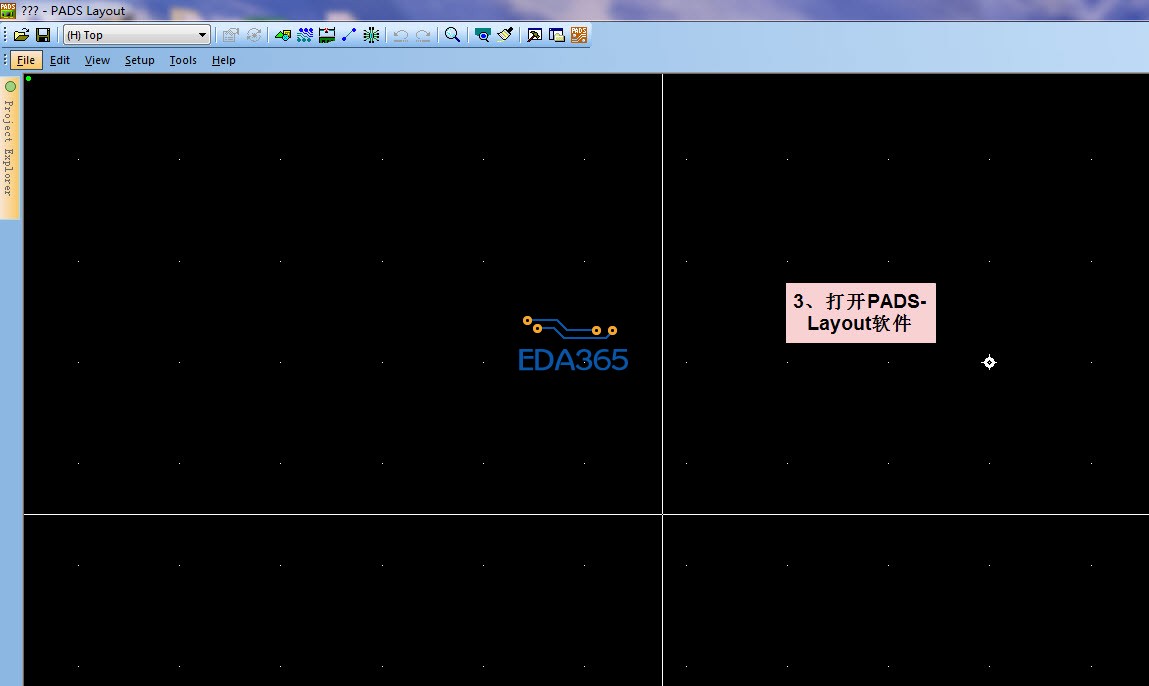Open the (H) Top layer dropdown

click(137, 34)
